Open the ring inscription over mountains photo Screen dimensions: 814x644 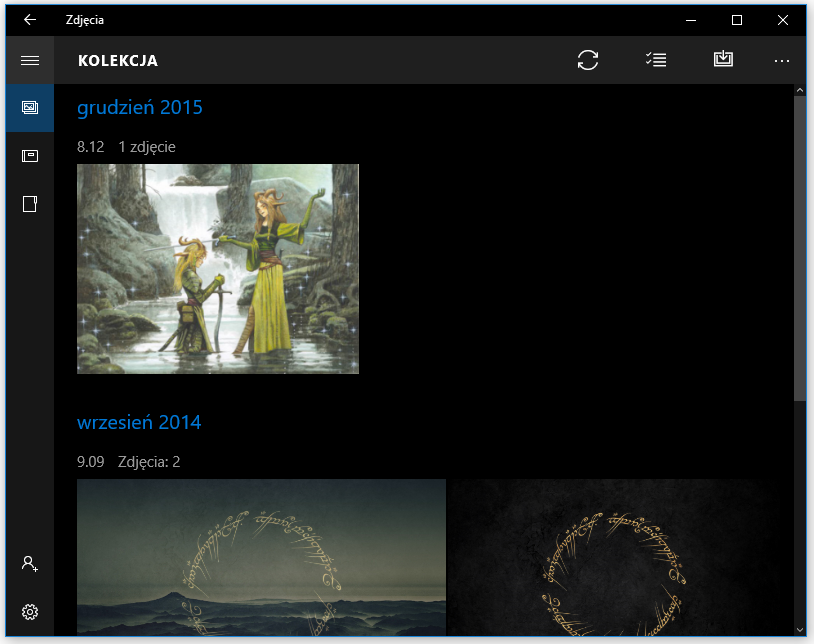(261, 557)
